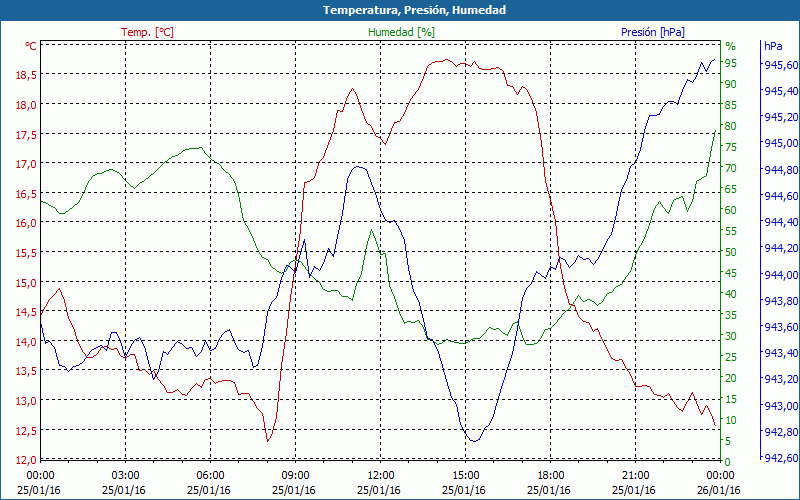Select the 943,80 pressure axis value
Viewport: 800px width, 500px height.
click(x=781, y=301)
